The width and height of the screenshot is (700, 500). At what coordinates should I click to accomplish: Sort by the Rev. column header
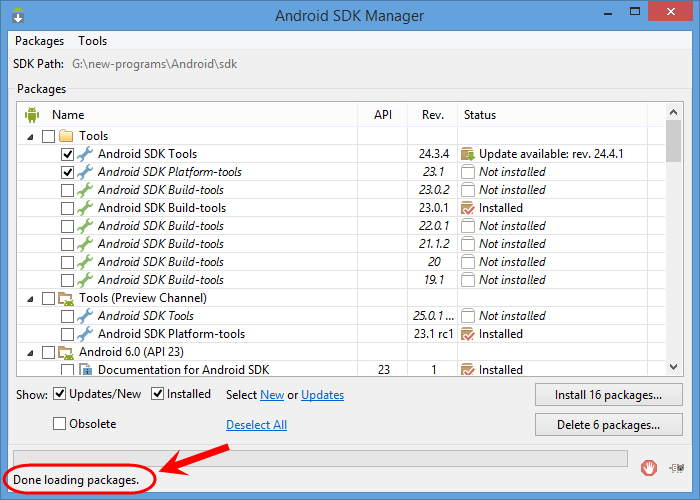click(x=433, y=115)
